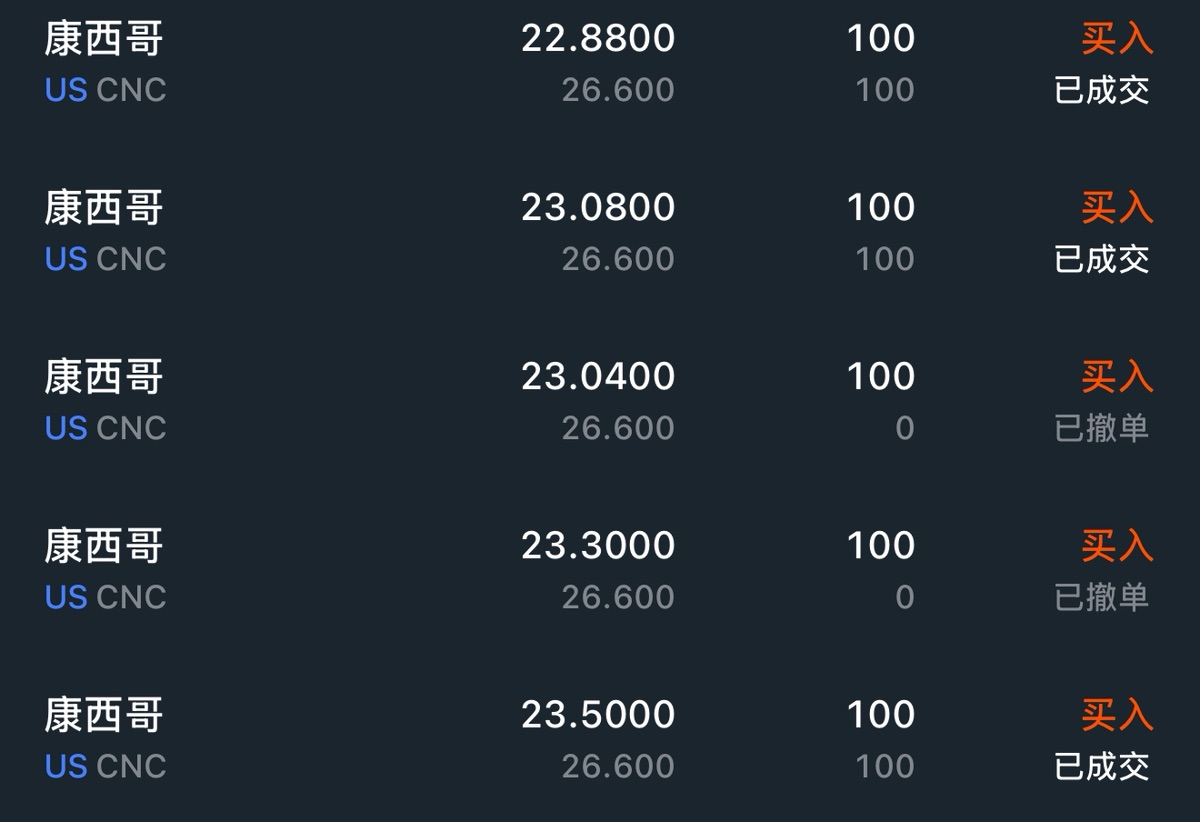
Task: Open the 康西哥 order priced 22.8800
Action: [600, 64]
